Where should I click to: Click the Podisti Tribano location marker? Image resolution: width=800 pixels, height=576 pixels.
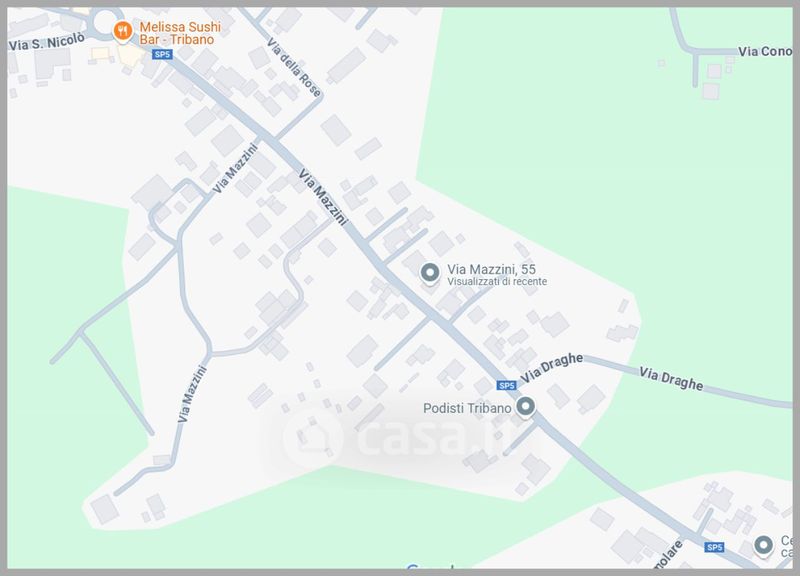pos(526,407)
